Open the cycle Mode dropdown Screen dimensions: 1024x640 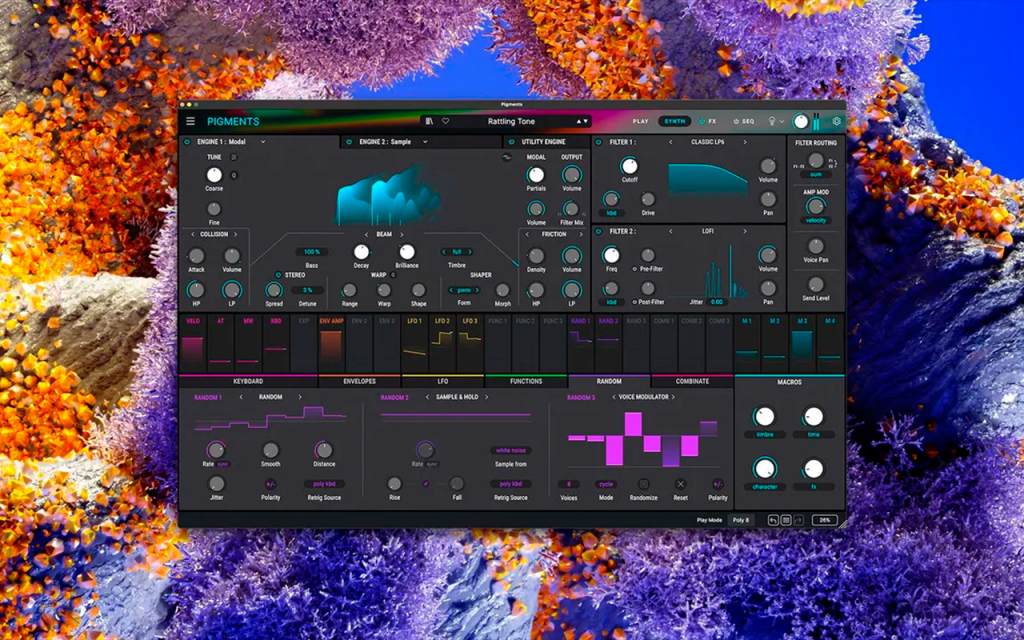[x=606, y=485]
